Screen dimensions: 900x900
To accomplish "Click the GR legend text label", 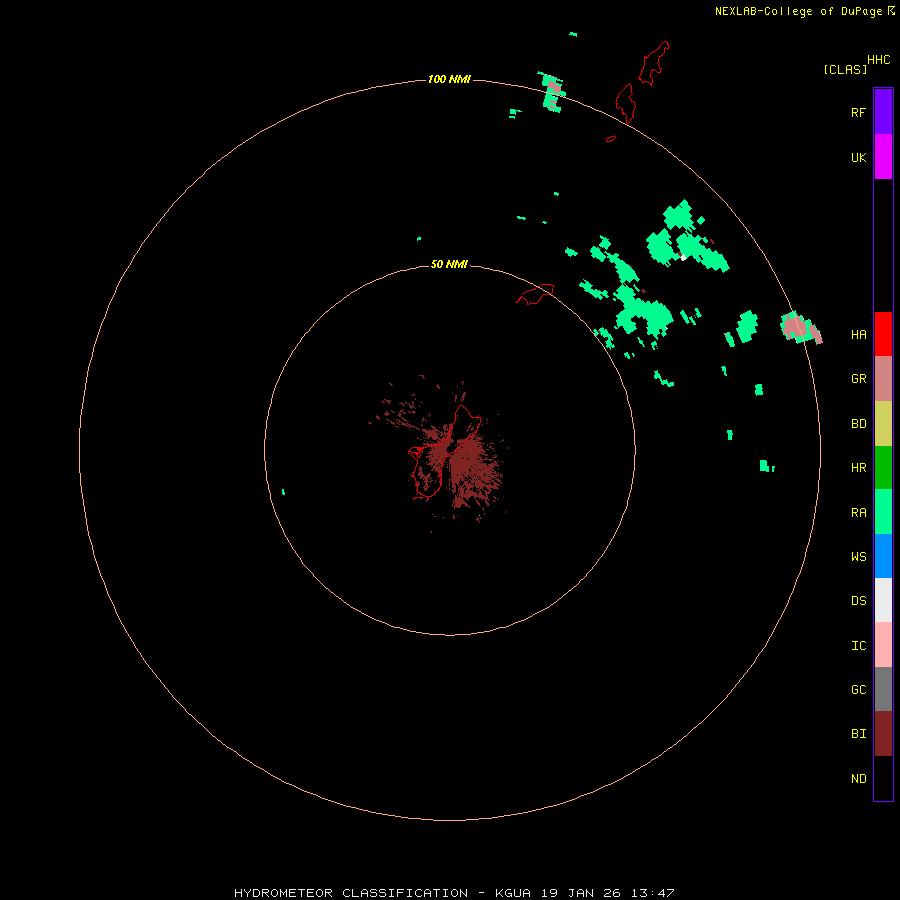I will tap(858, 379).
